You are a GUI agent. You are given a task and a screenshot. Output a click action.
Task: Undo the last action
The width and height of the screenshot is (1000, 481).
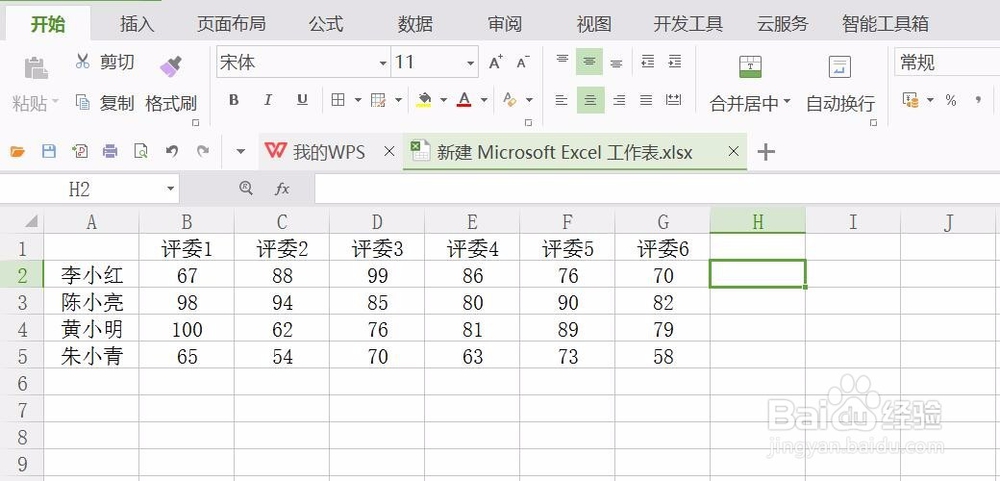click(x=172, y=151)
